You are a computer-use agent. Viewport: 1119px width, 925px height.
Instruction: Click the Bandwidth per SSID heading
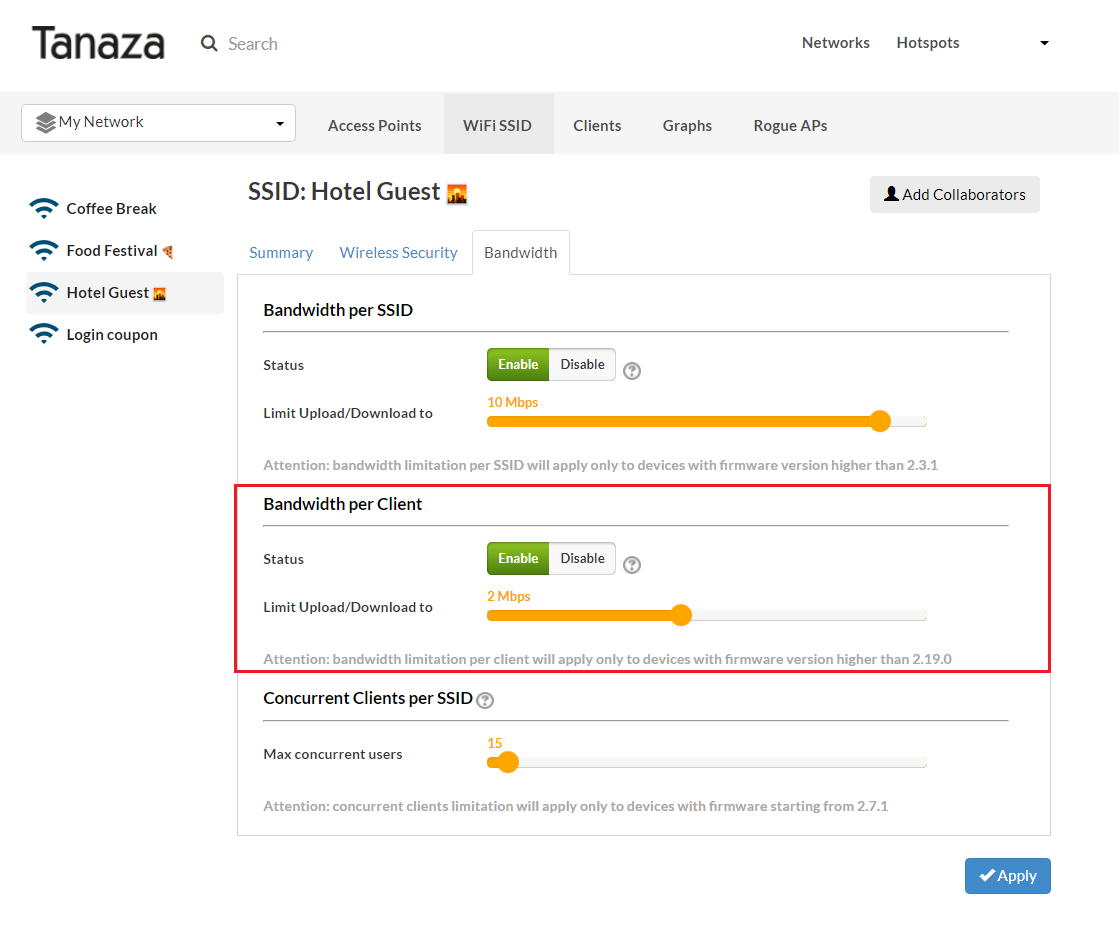338,310
